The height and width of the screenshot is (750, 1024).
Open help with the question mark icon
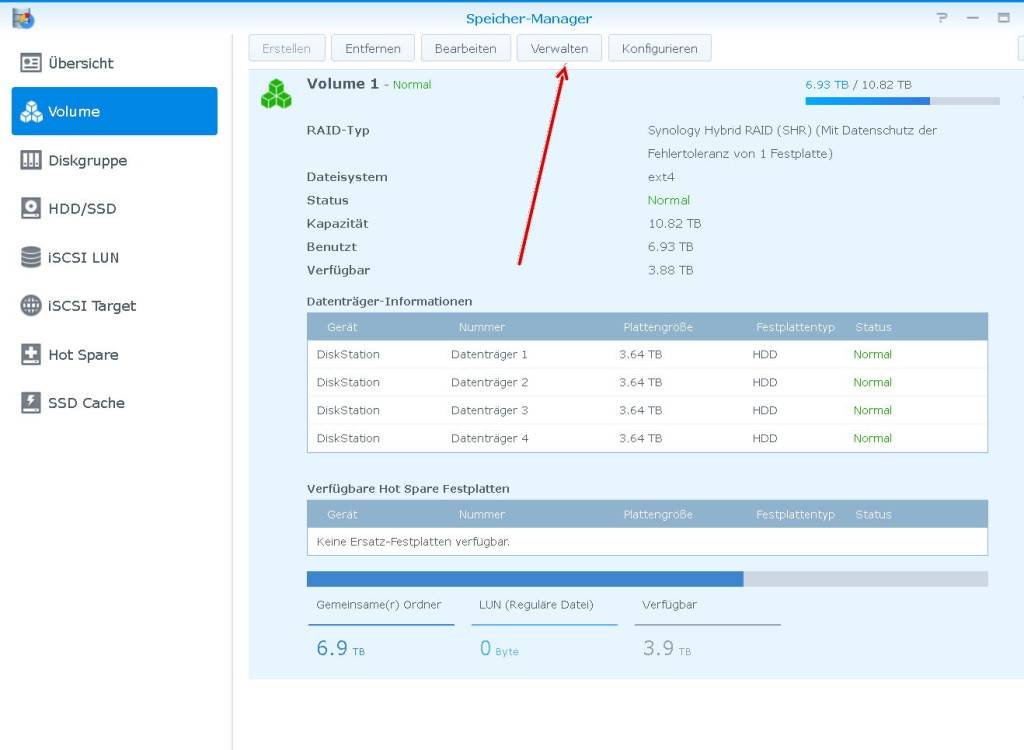pyautogui.click(x=942, y=18)
